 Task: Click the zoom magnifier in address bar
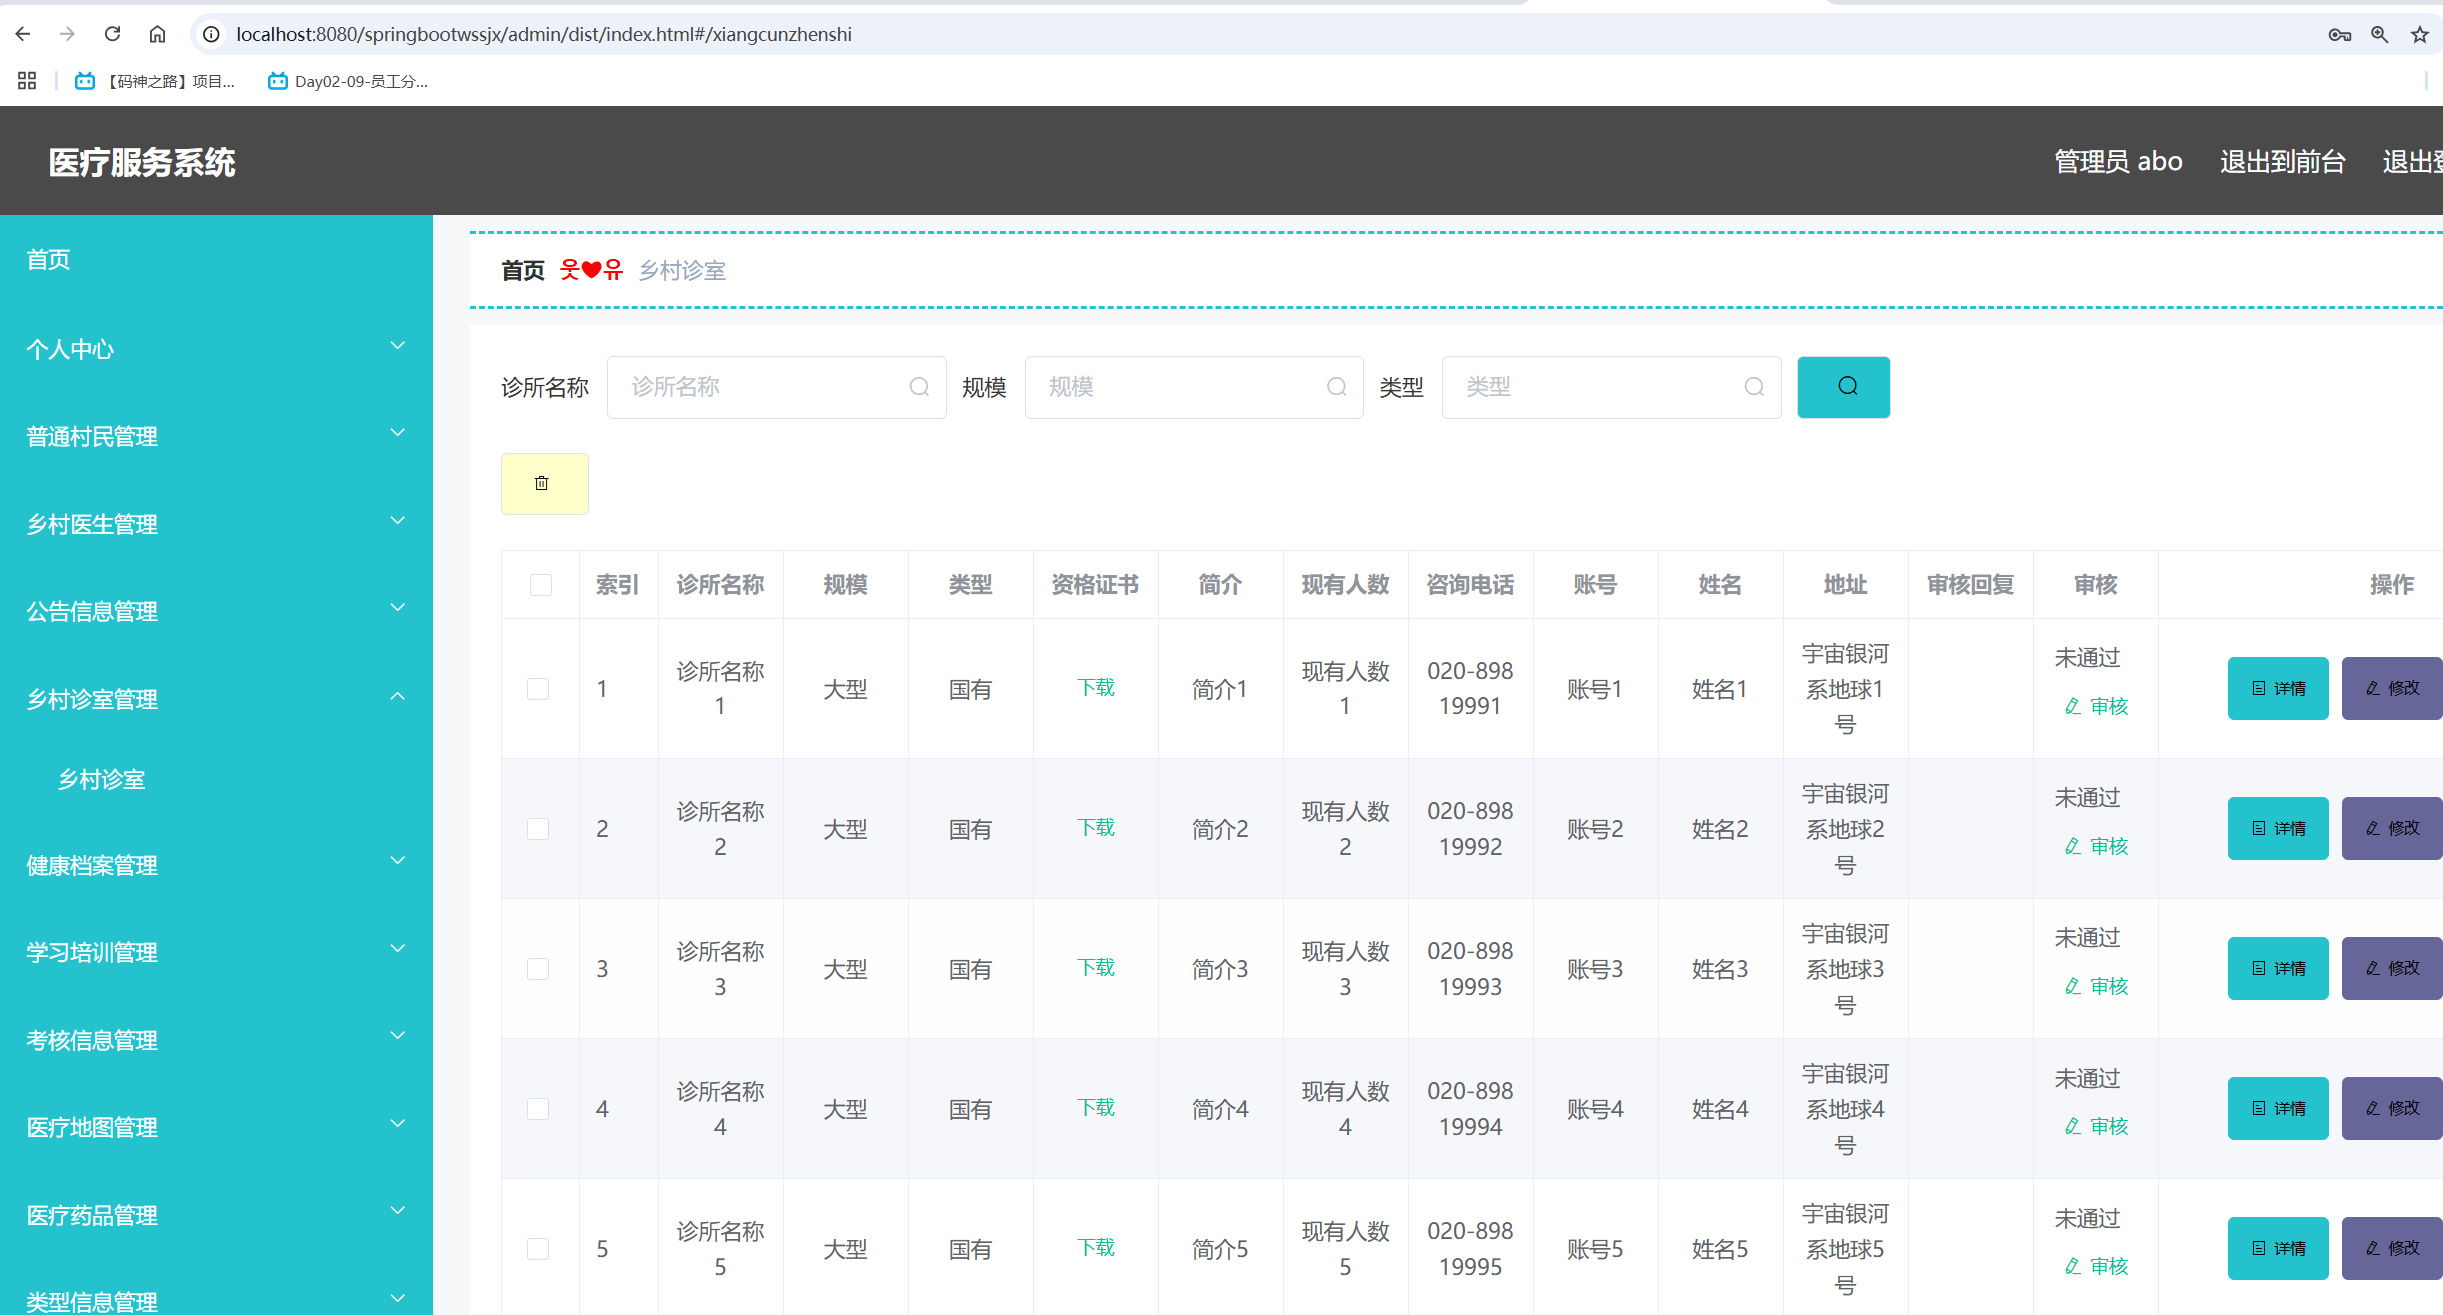tap(2380, 35)
